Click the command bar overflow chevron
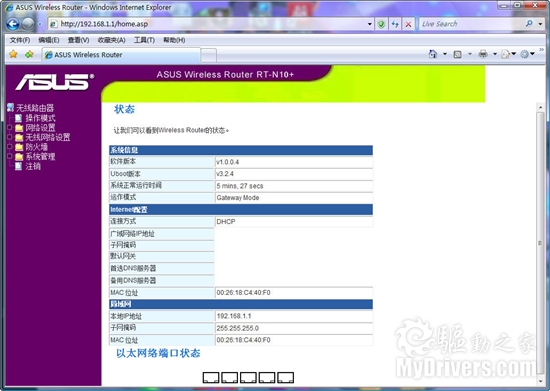 coord(541,50)
